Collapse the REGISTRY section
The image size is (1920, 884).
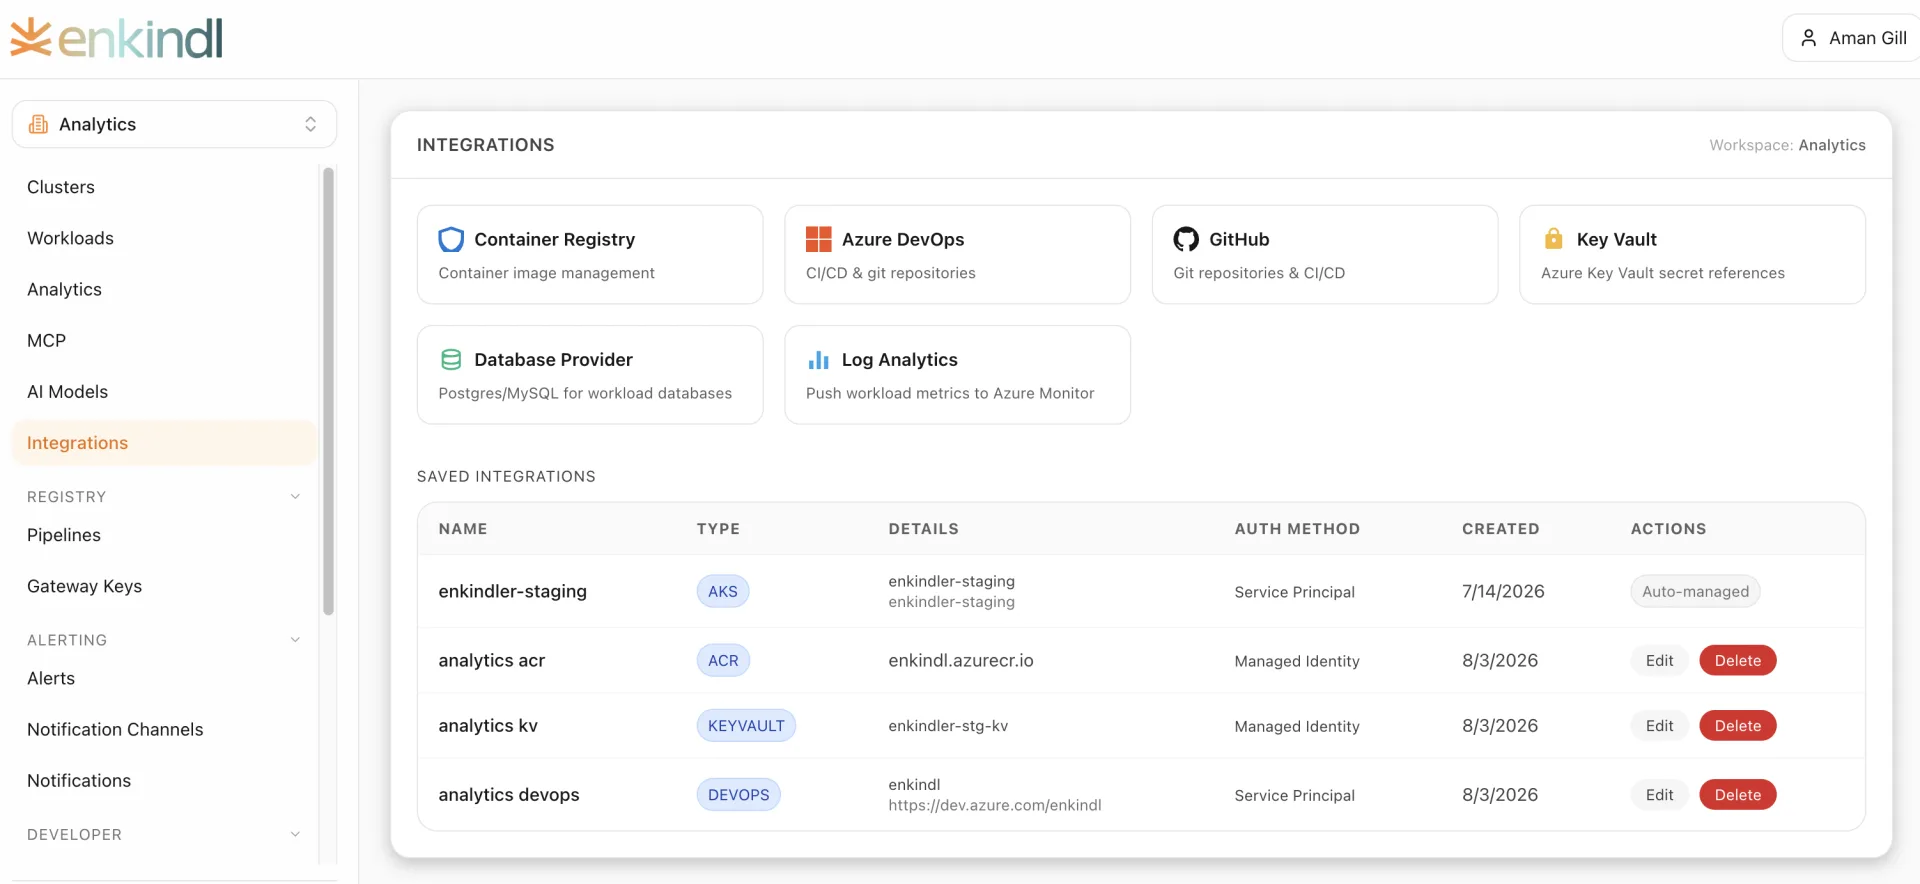pos(295,497)
